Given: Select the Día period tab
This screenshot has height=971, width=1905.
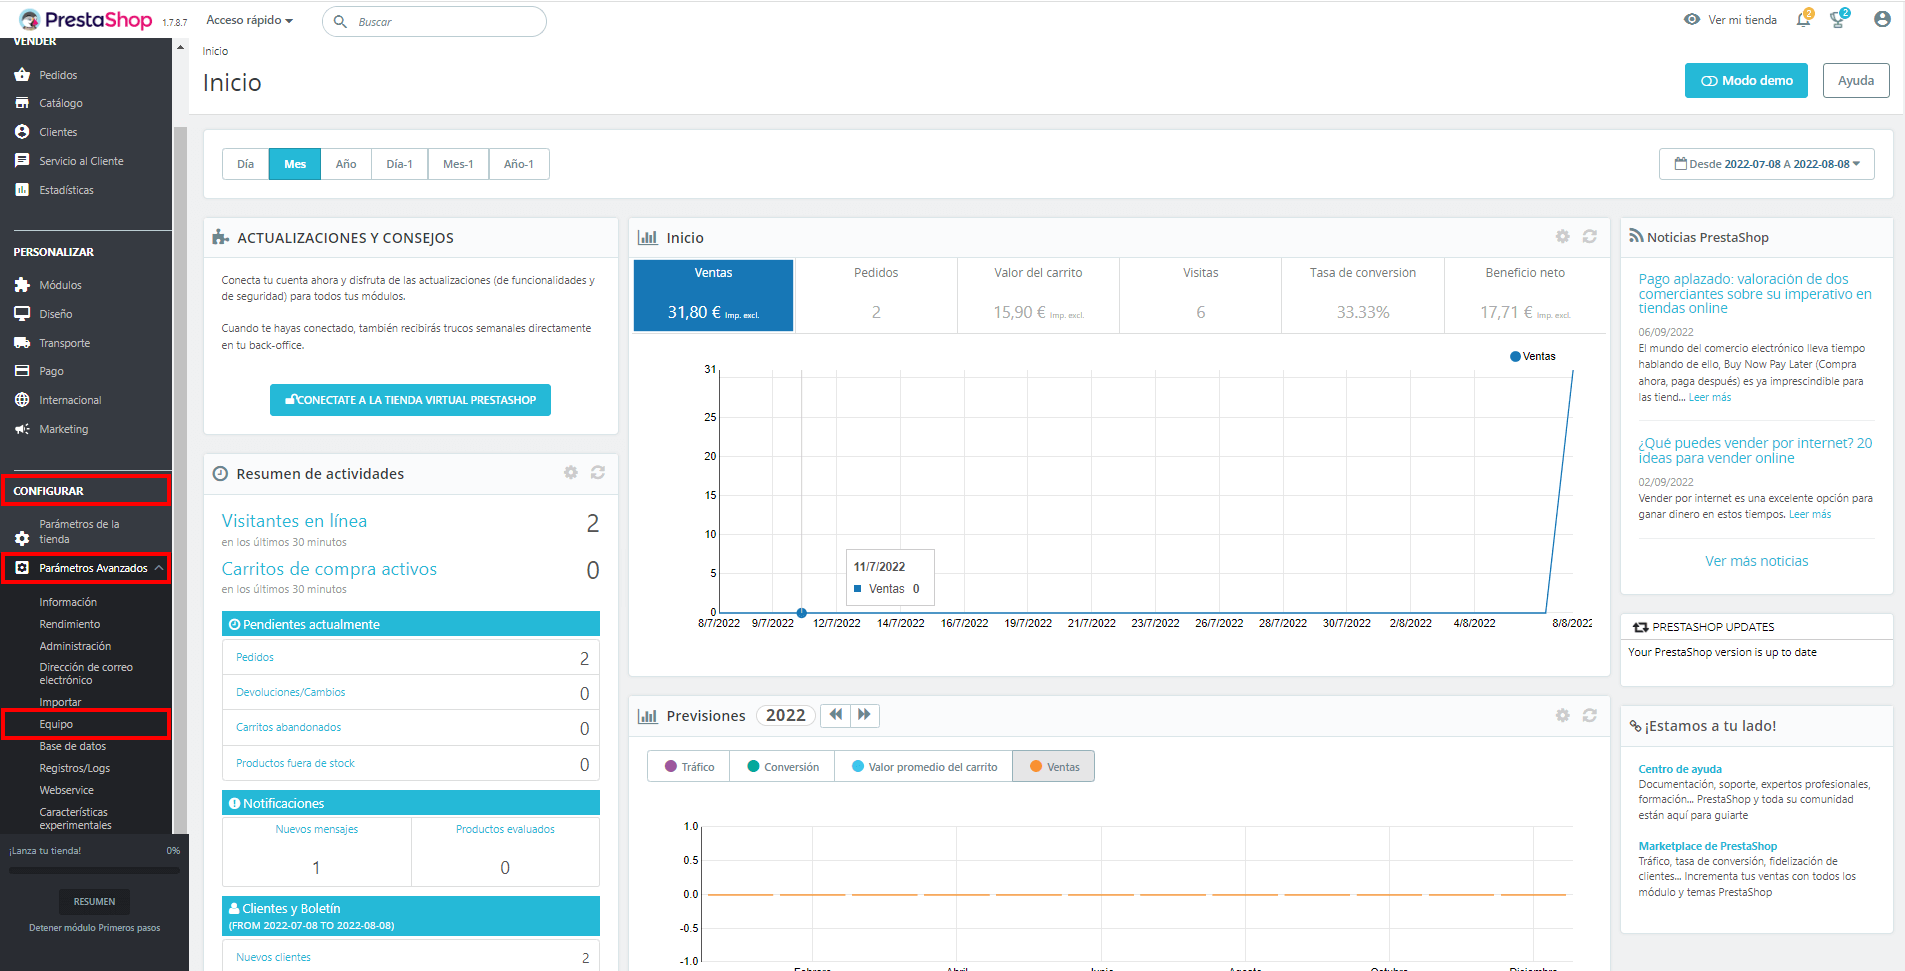Looking at the screenshot, I should pos(245,164).
